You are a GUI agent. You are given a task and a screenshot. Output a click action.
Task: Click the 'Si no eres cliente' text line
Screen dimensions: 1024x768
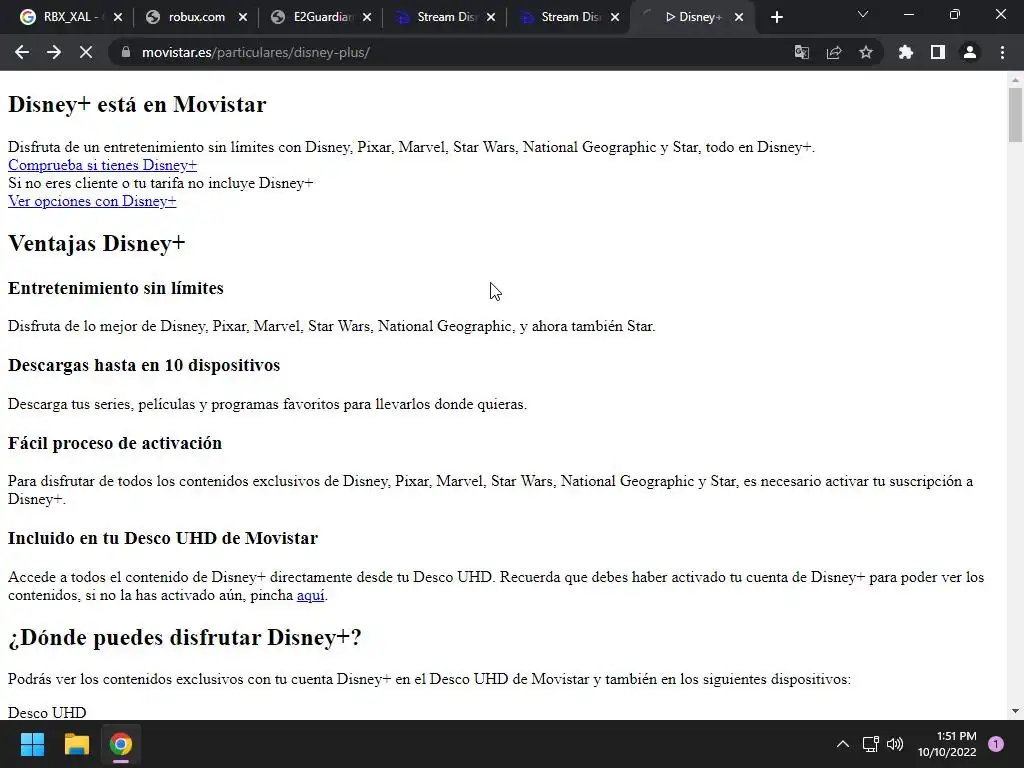coord(161,183)
